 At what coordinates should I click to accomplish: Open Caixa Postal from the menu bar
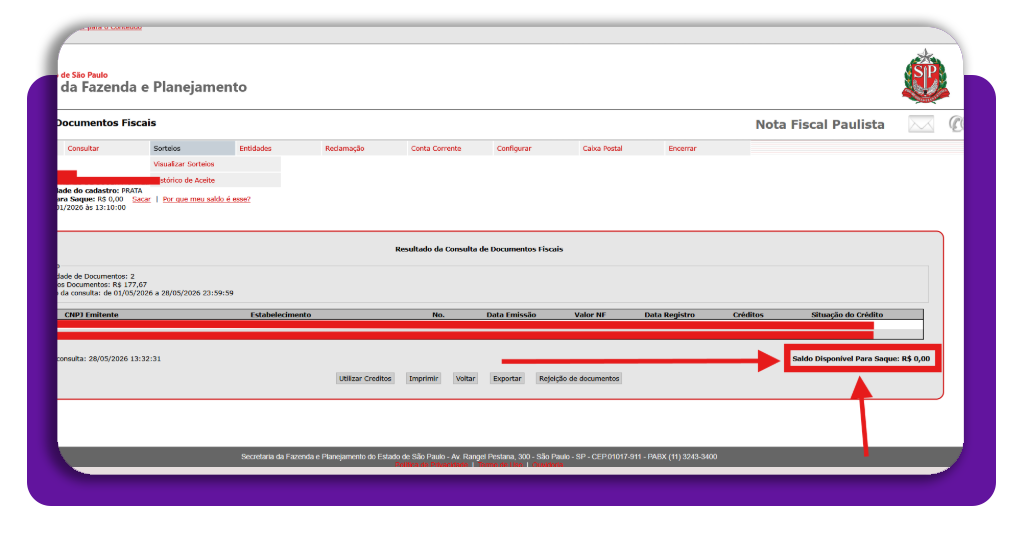[602, 148]
